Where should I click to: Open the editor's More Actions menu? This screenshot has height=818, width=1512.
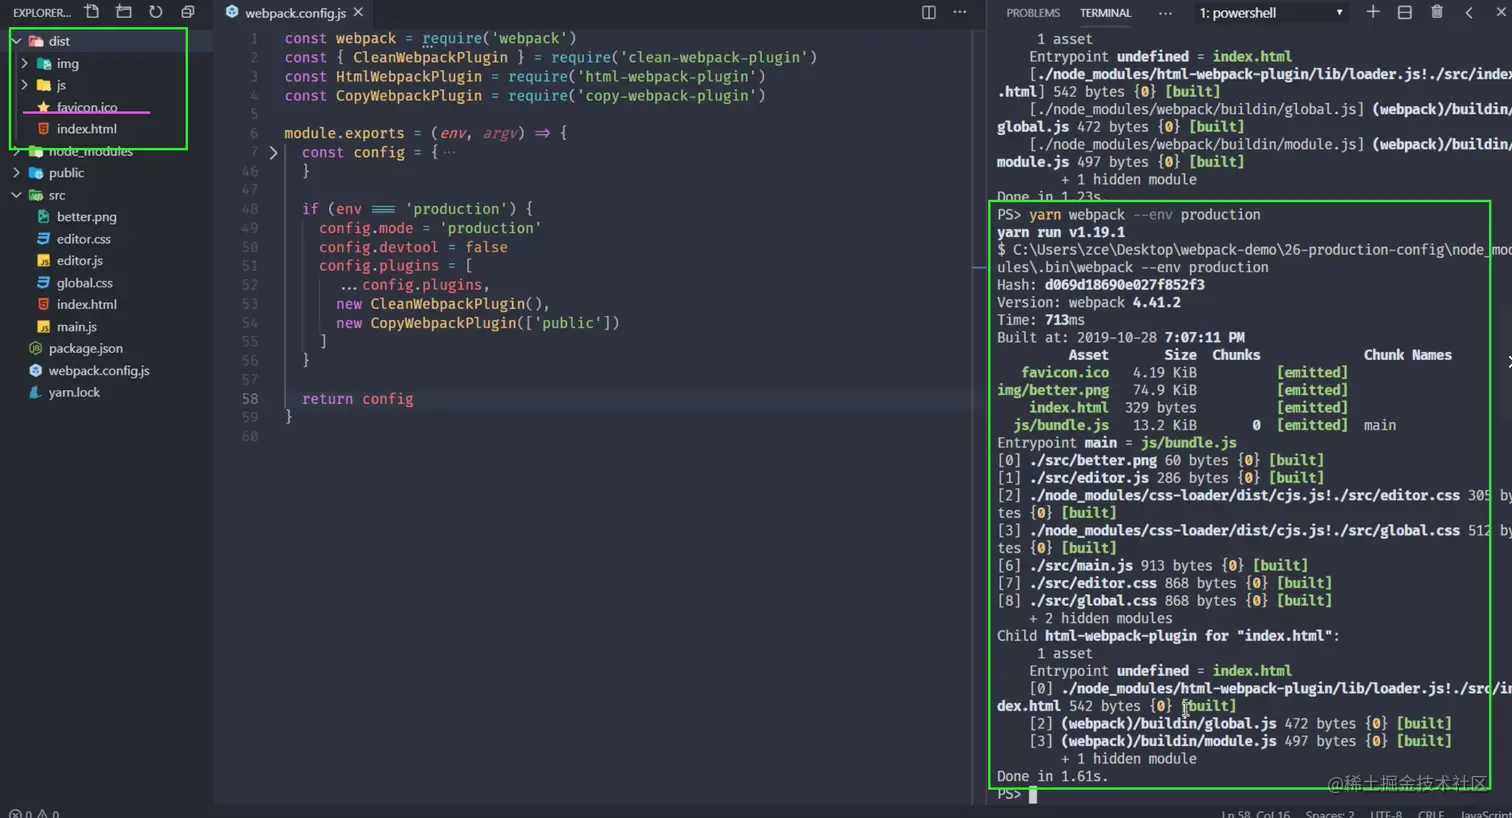tap(960, 12)
